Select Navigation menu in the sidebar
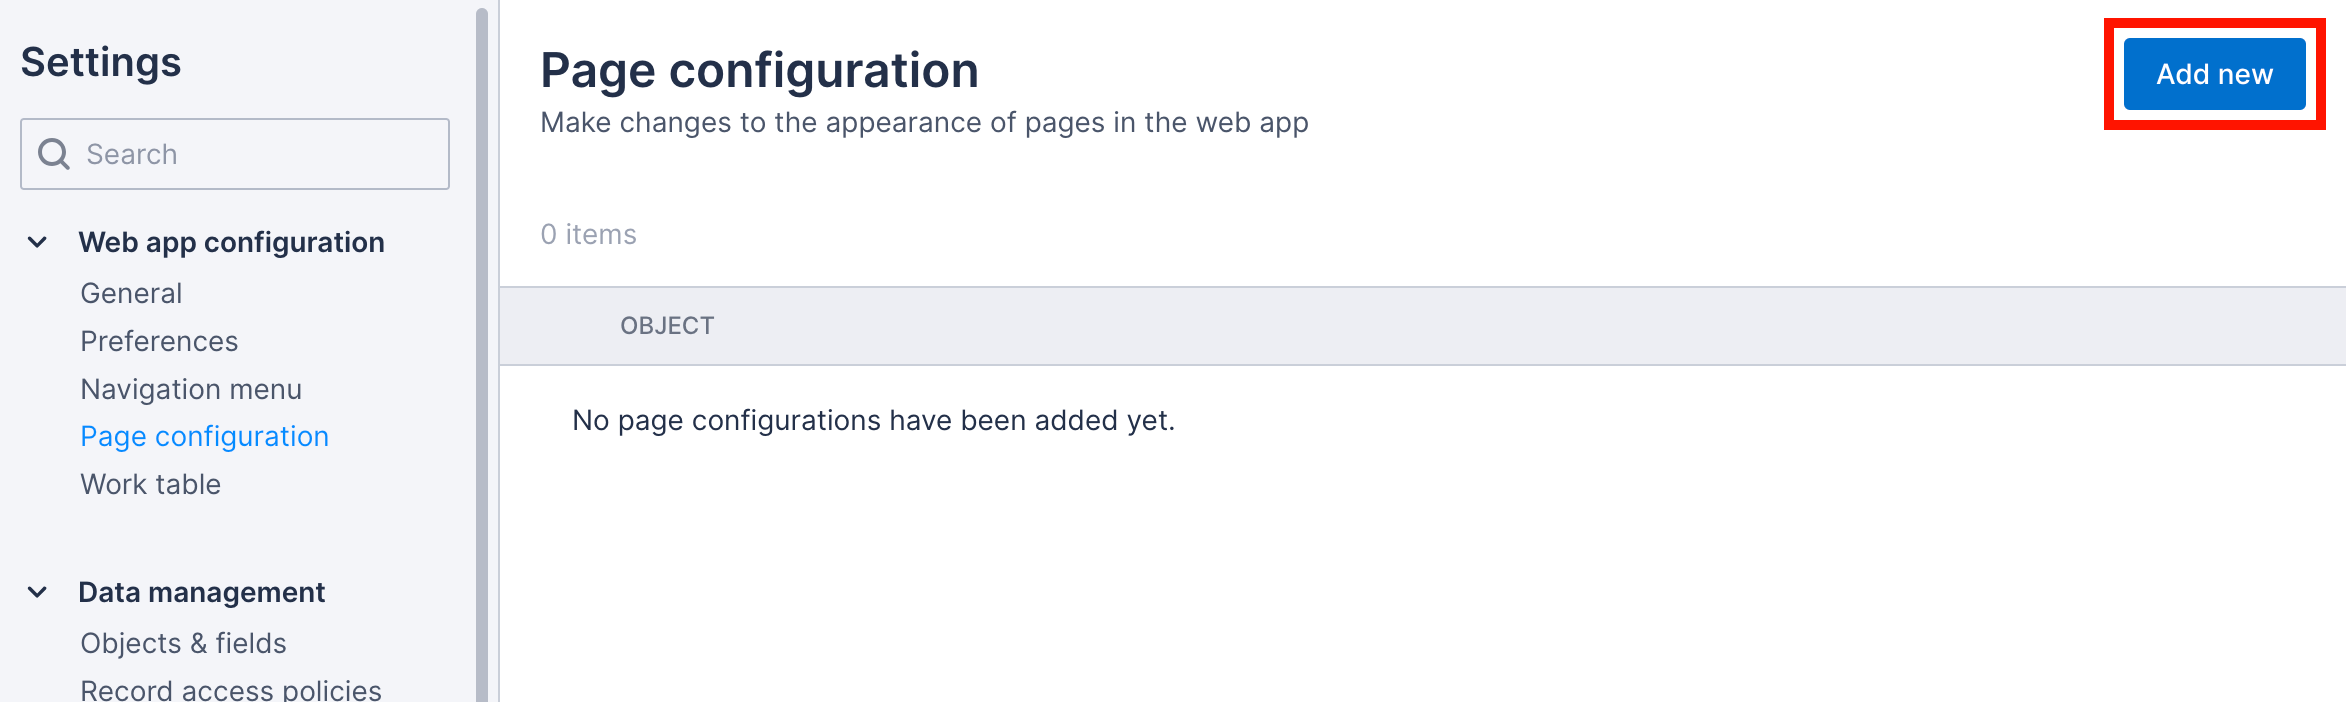 pyautogui.click(x=191, y=389)
